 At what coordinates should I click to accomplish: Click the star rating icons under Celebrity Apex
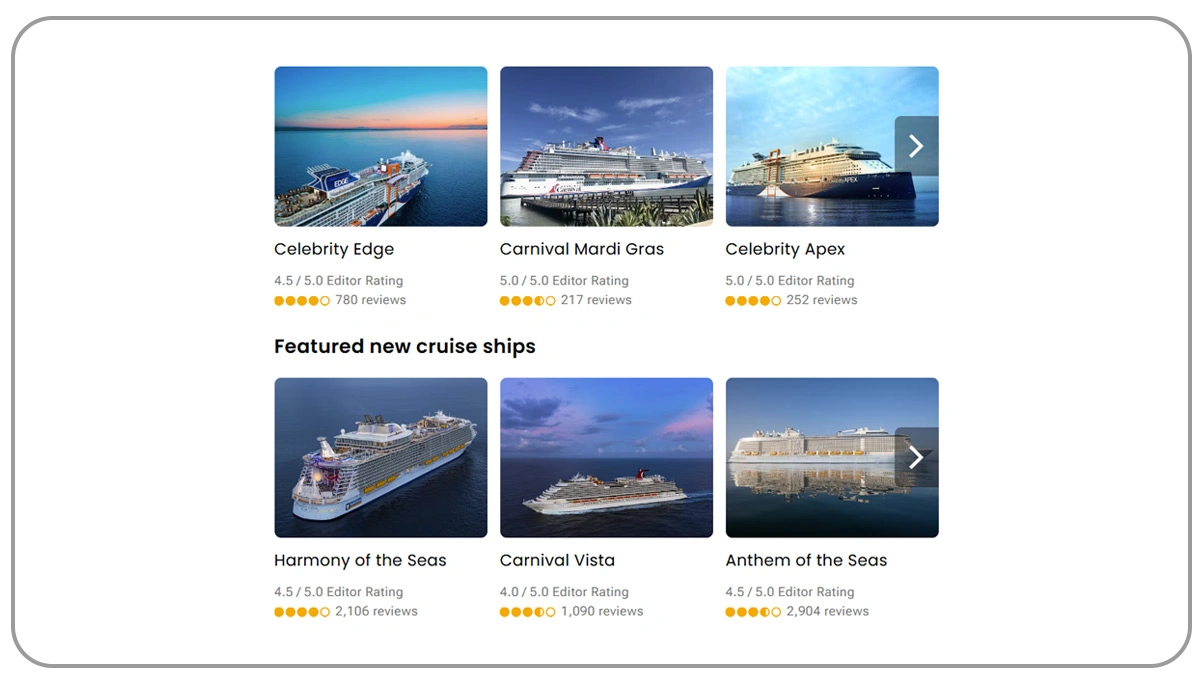coord(754,300)
